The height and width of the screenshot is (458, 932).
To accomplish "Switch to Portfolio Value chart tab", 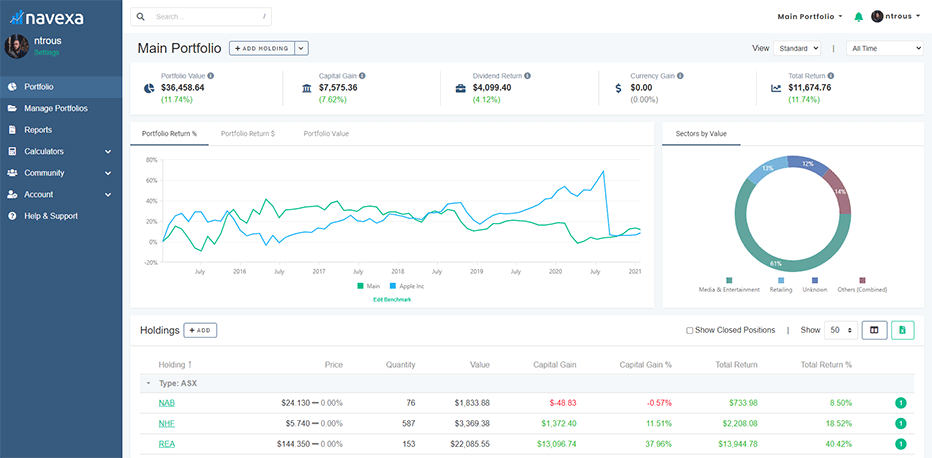I will [x=326, y=133].
